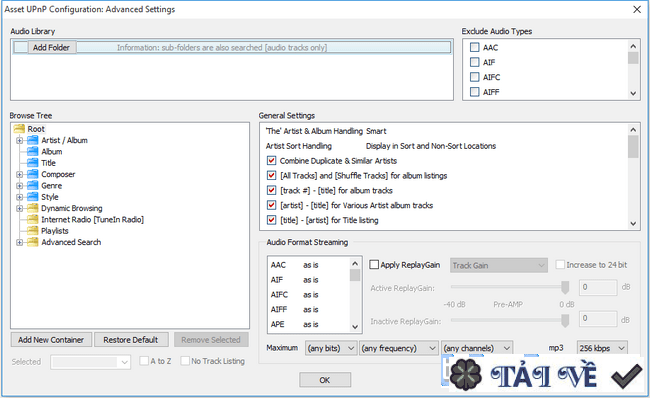Click audio format list scrollbar down arrow
This screenshot has width=650, height=398.
[x=355, y=327]
